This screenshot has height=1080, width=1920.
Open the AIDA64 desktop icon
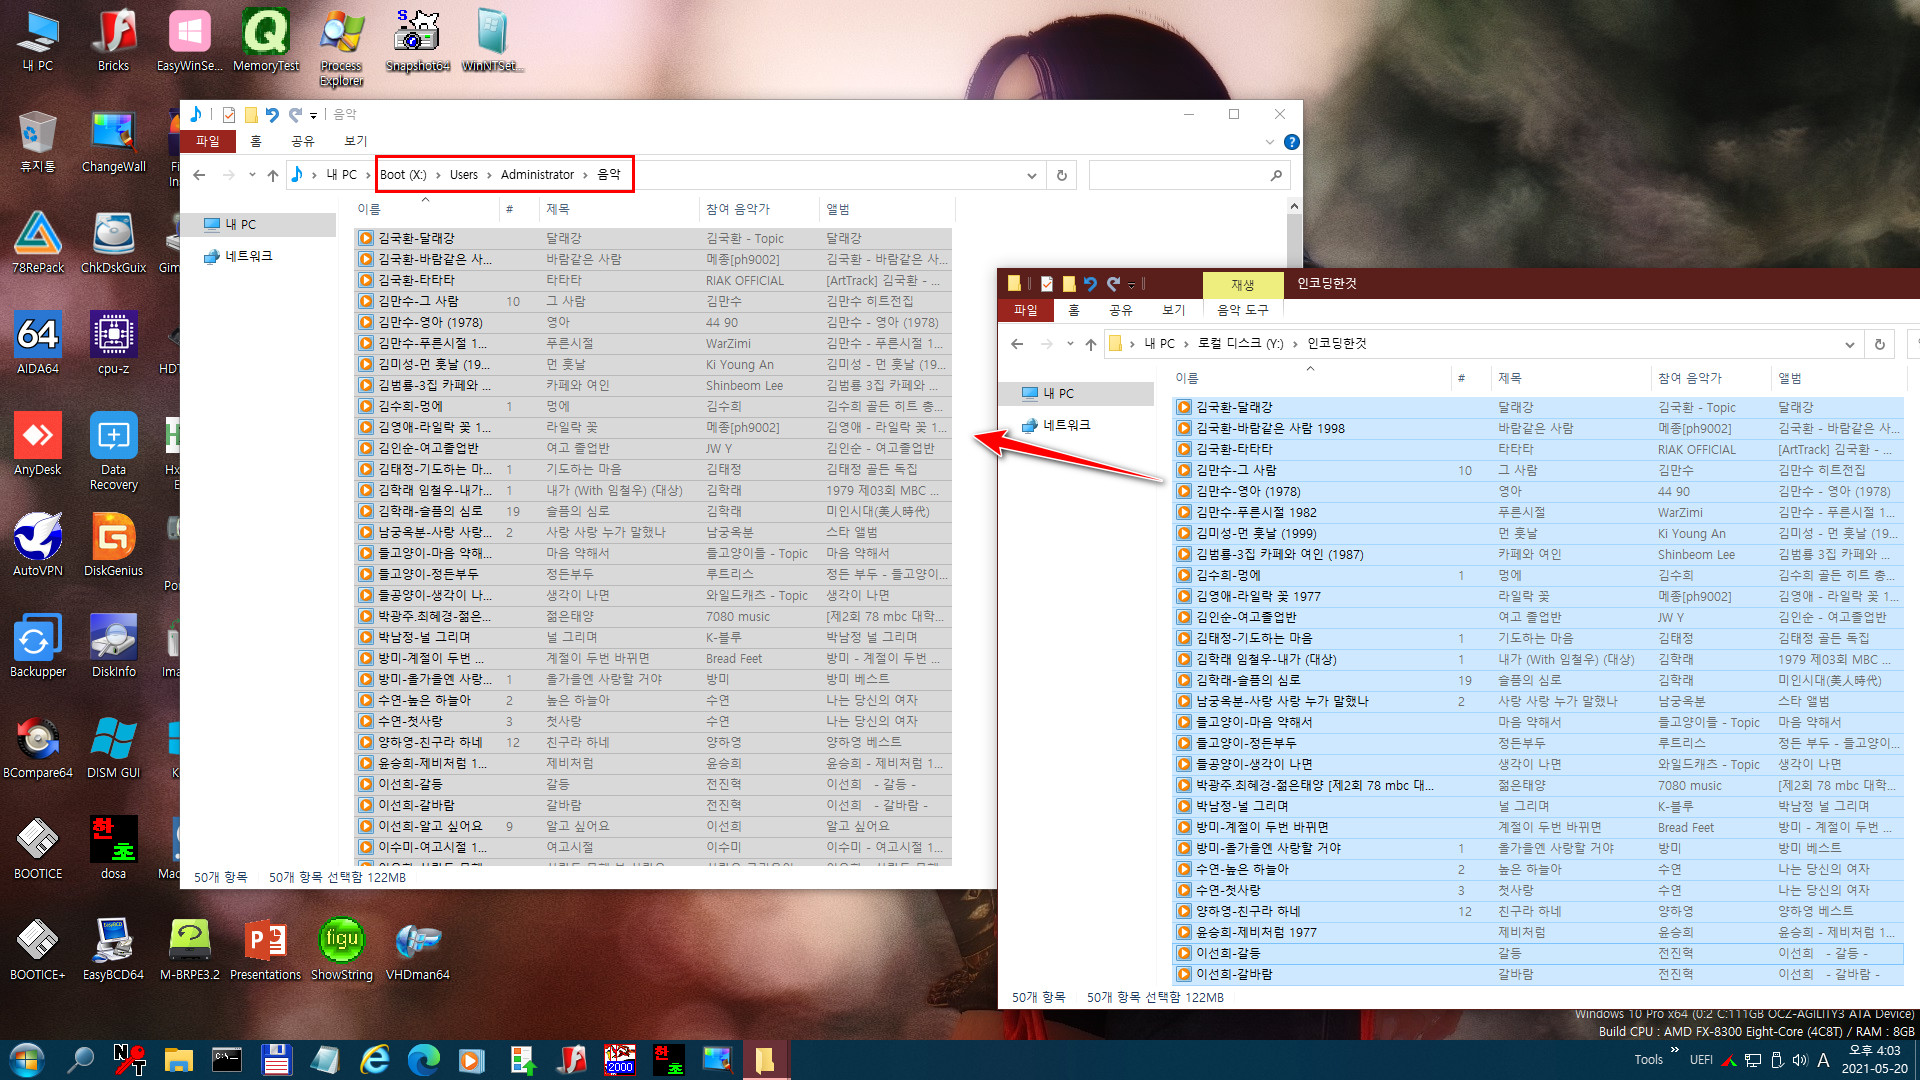tap(38, 344)
